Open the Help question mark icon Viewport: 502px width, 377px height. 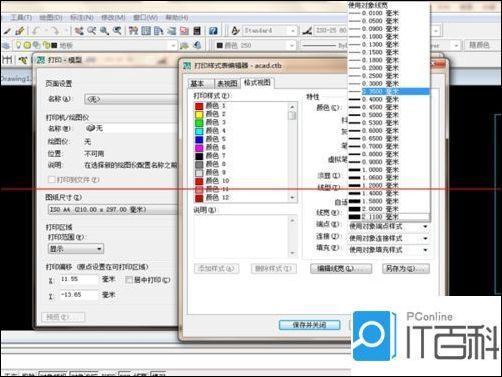pyautogui.click(x=213, y=31)
